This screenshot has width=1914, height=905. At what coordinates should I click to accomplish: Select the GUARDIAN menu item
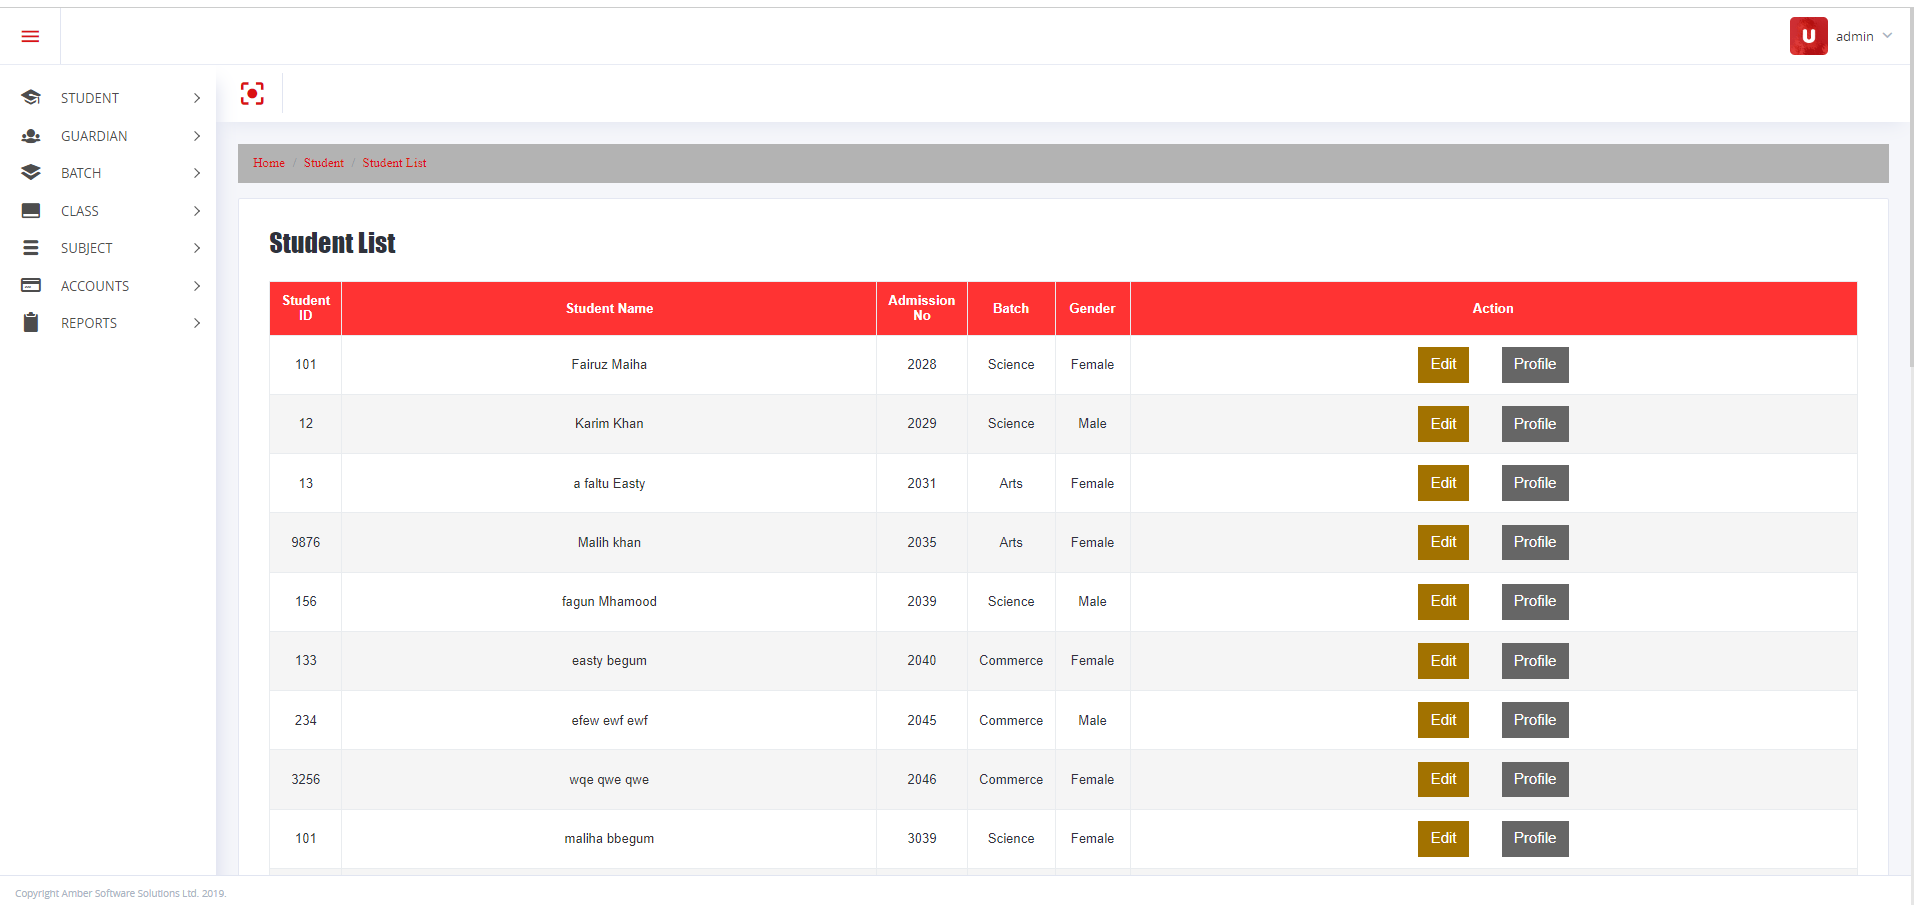coord(94,135)
